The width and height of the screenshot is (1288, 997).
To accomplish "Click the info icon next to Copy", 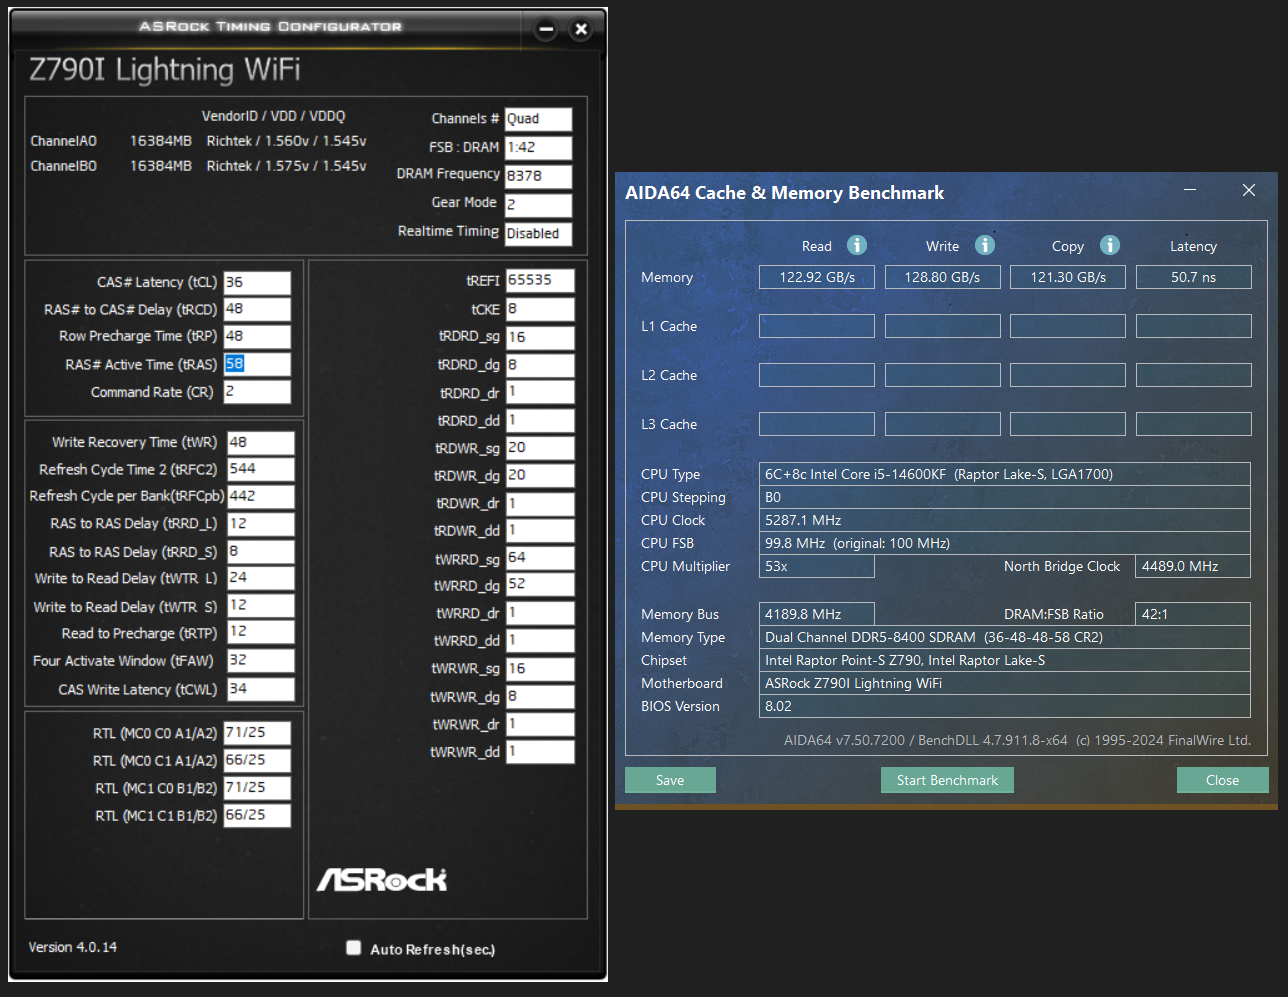I will [x=1110, y=245].
